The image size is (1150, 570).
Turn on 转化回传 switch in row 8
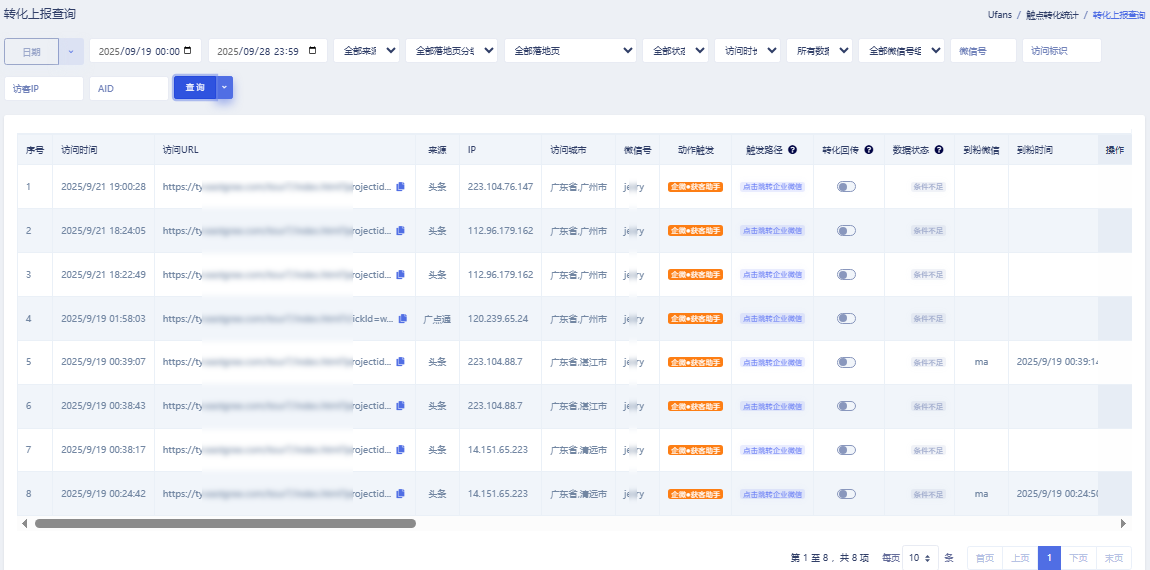[846, 494]
